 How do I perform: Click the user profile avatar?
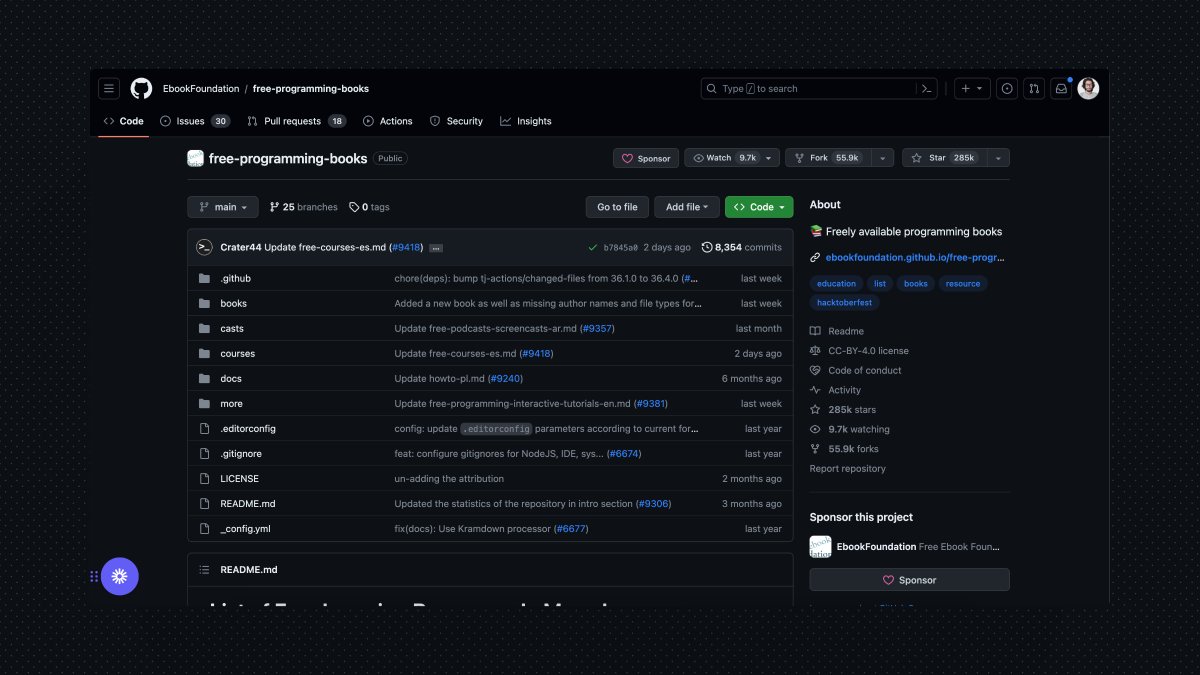[1088, 88]
